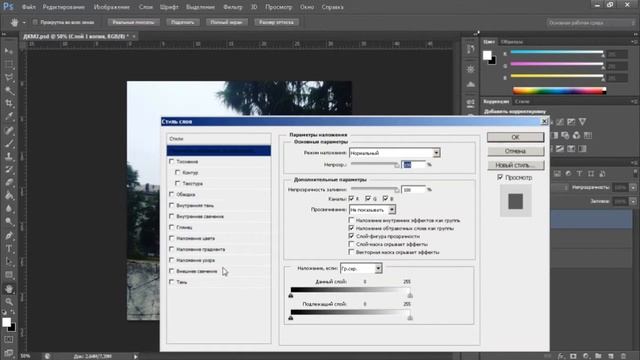The image size is (640, 360).
Task: Open the Hand tool preset picker arrow
Action: 24,22
